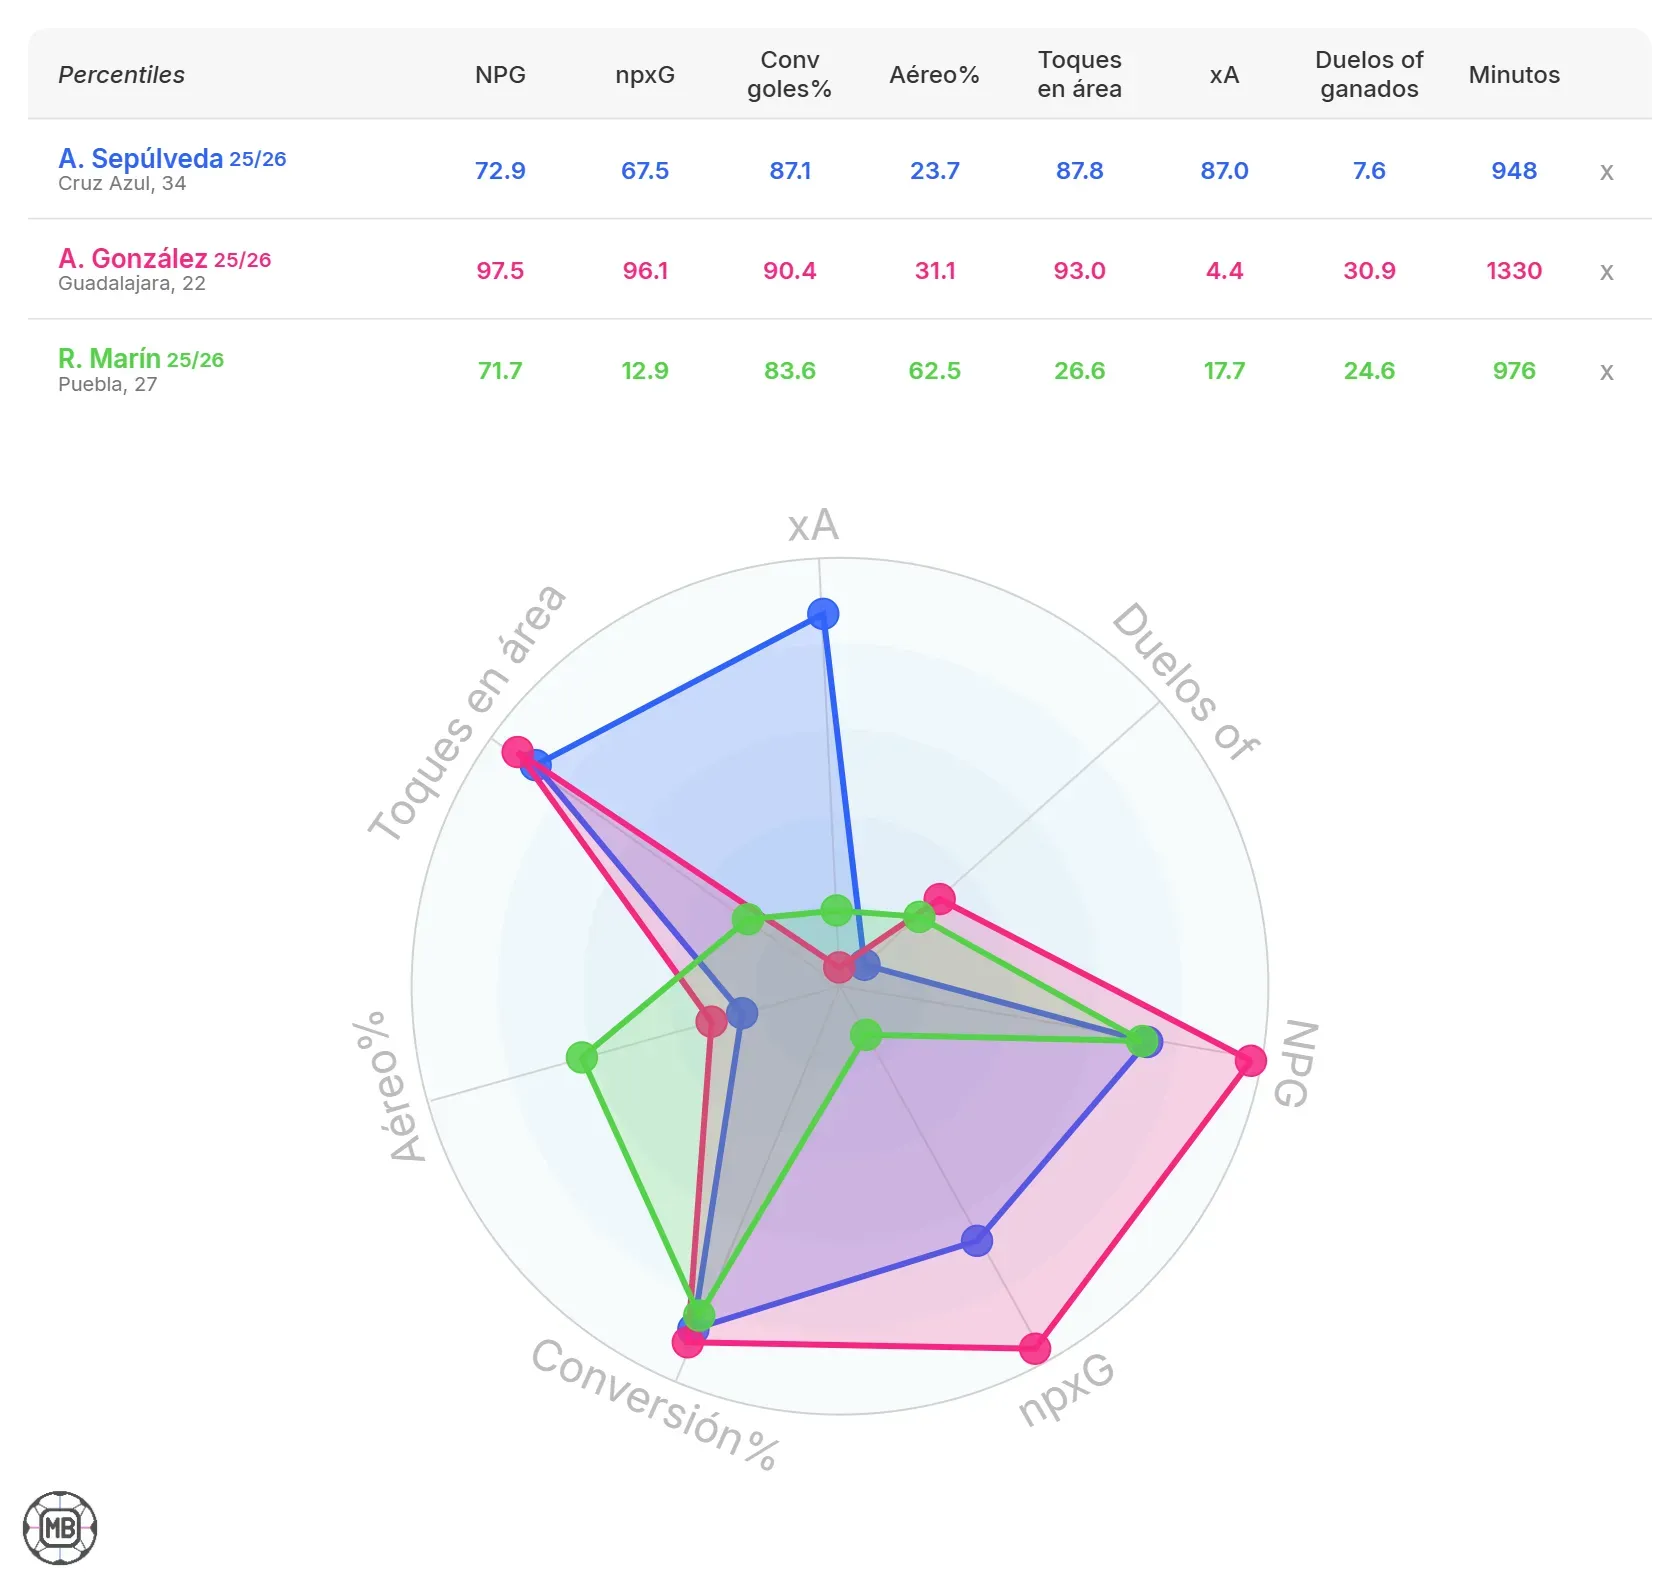Open A. Sepúlveda player link
The width and height of the screenshot is (1680, 1588).
click(140, 159)
